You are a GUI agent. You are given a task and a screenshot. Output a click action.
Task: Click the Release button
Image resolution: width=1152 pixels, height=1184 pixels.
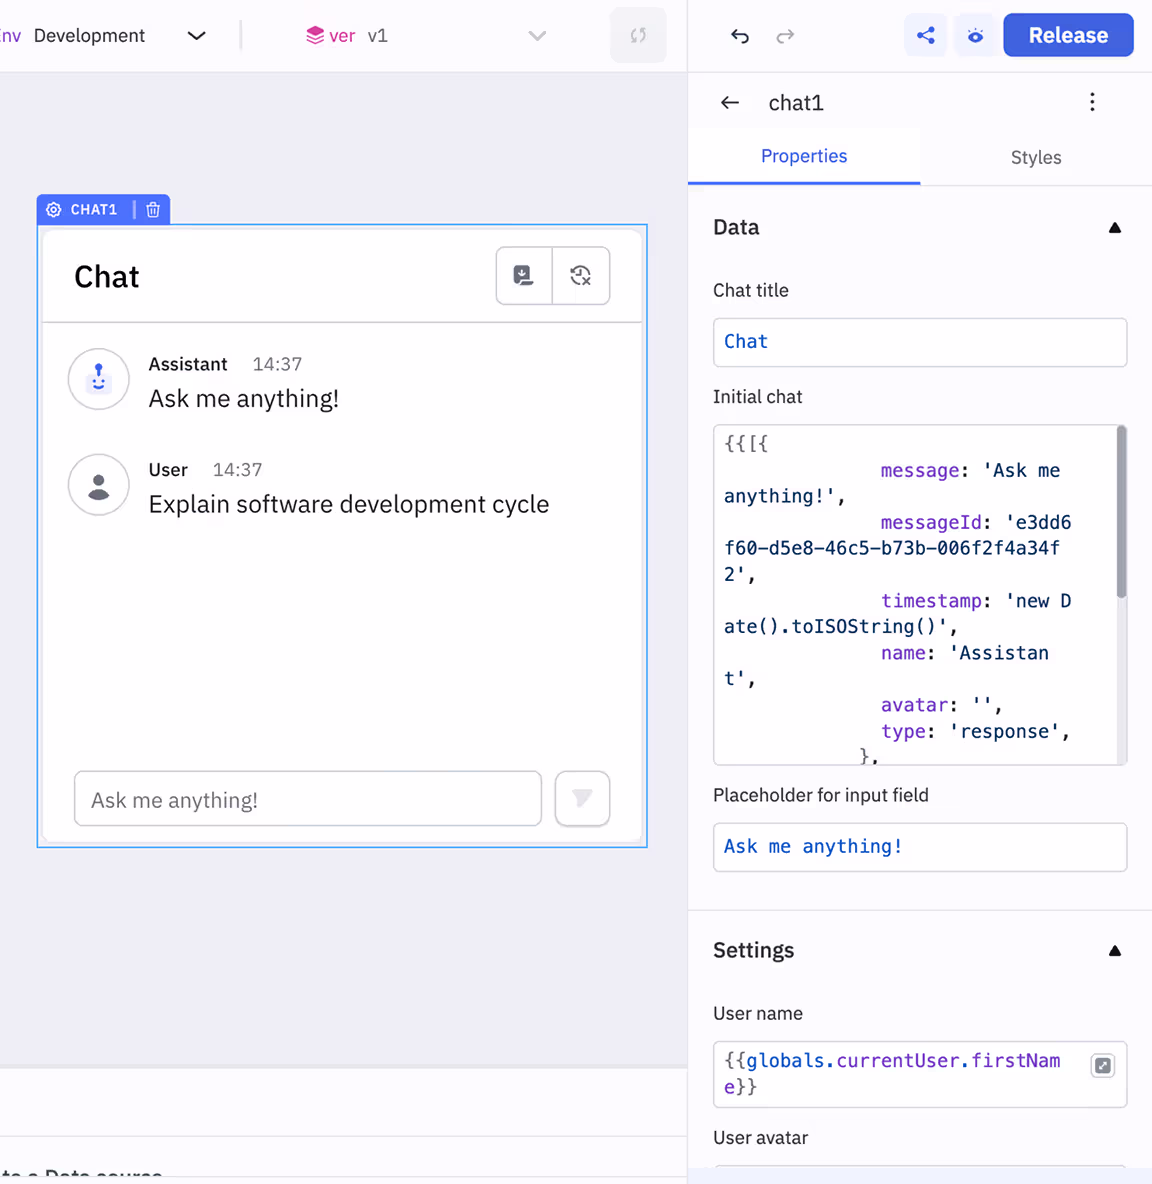coord(1067,36)
